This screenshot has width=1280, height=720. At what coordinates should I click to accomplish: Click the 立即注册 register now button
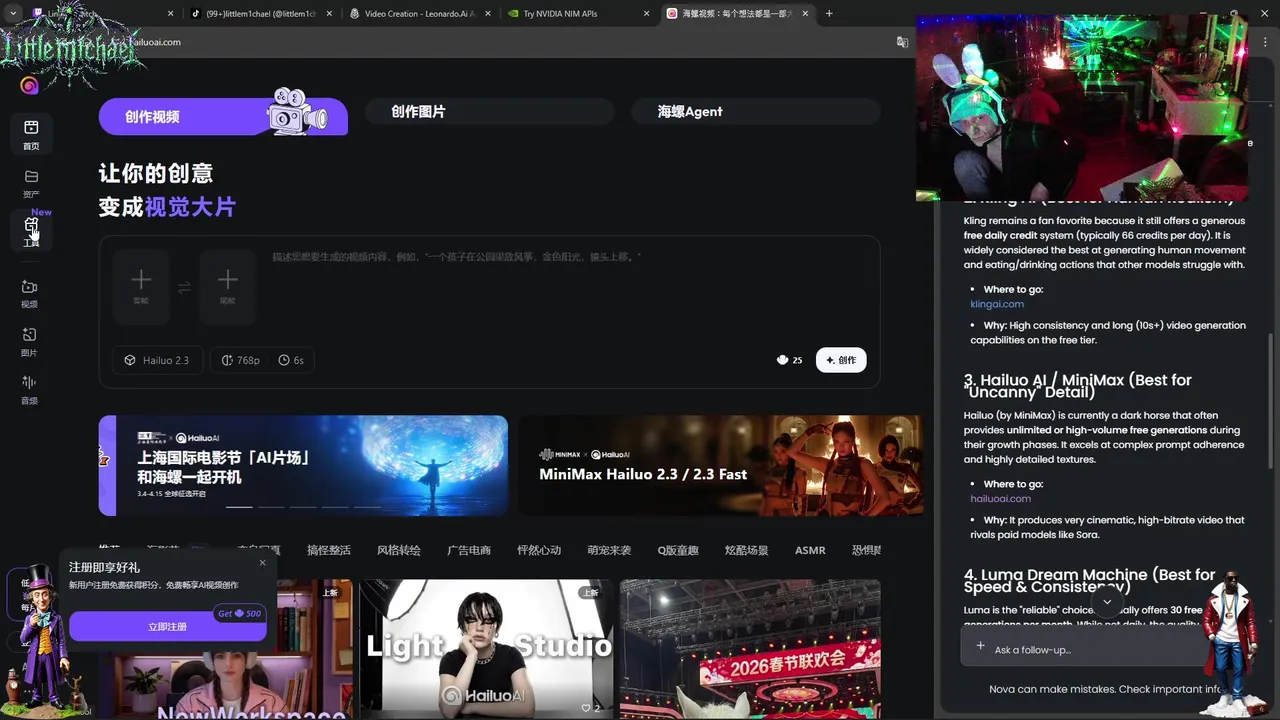[x=167, y=626]
